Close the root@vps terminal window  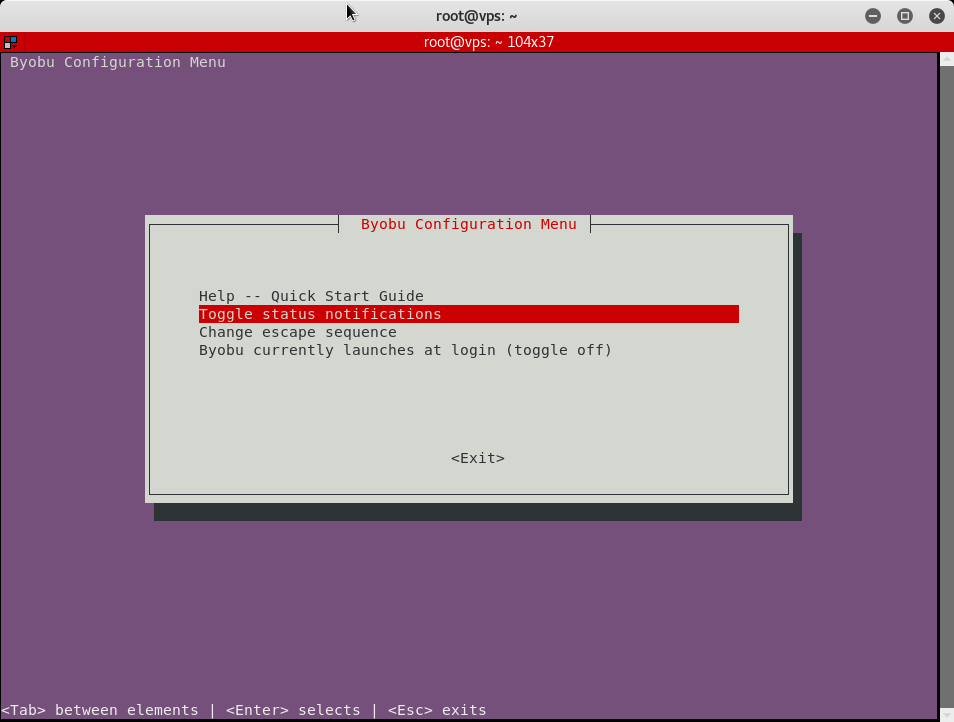pos(937,16)
